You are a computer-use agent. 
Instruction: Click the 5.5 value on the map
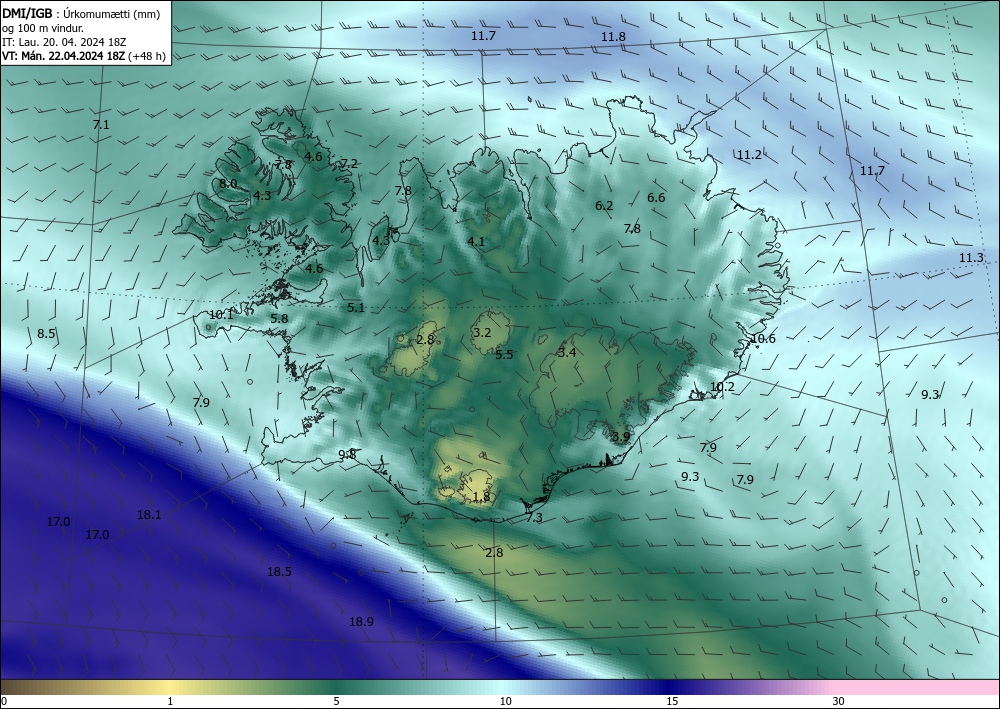504,355
